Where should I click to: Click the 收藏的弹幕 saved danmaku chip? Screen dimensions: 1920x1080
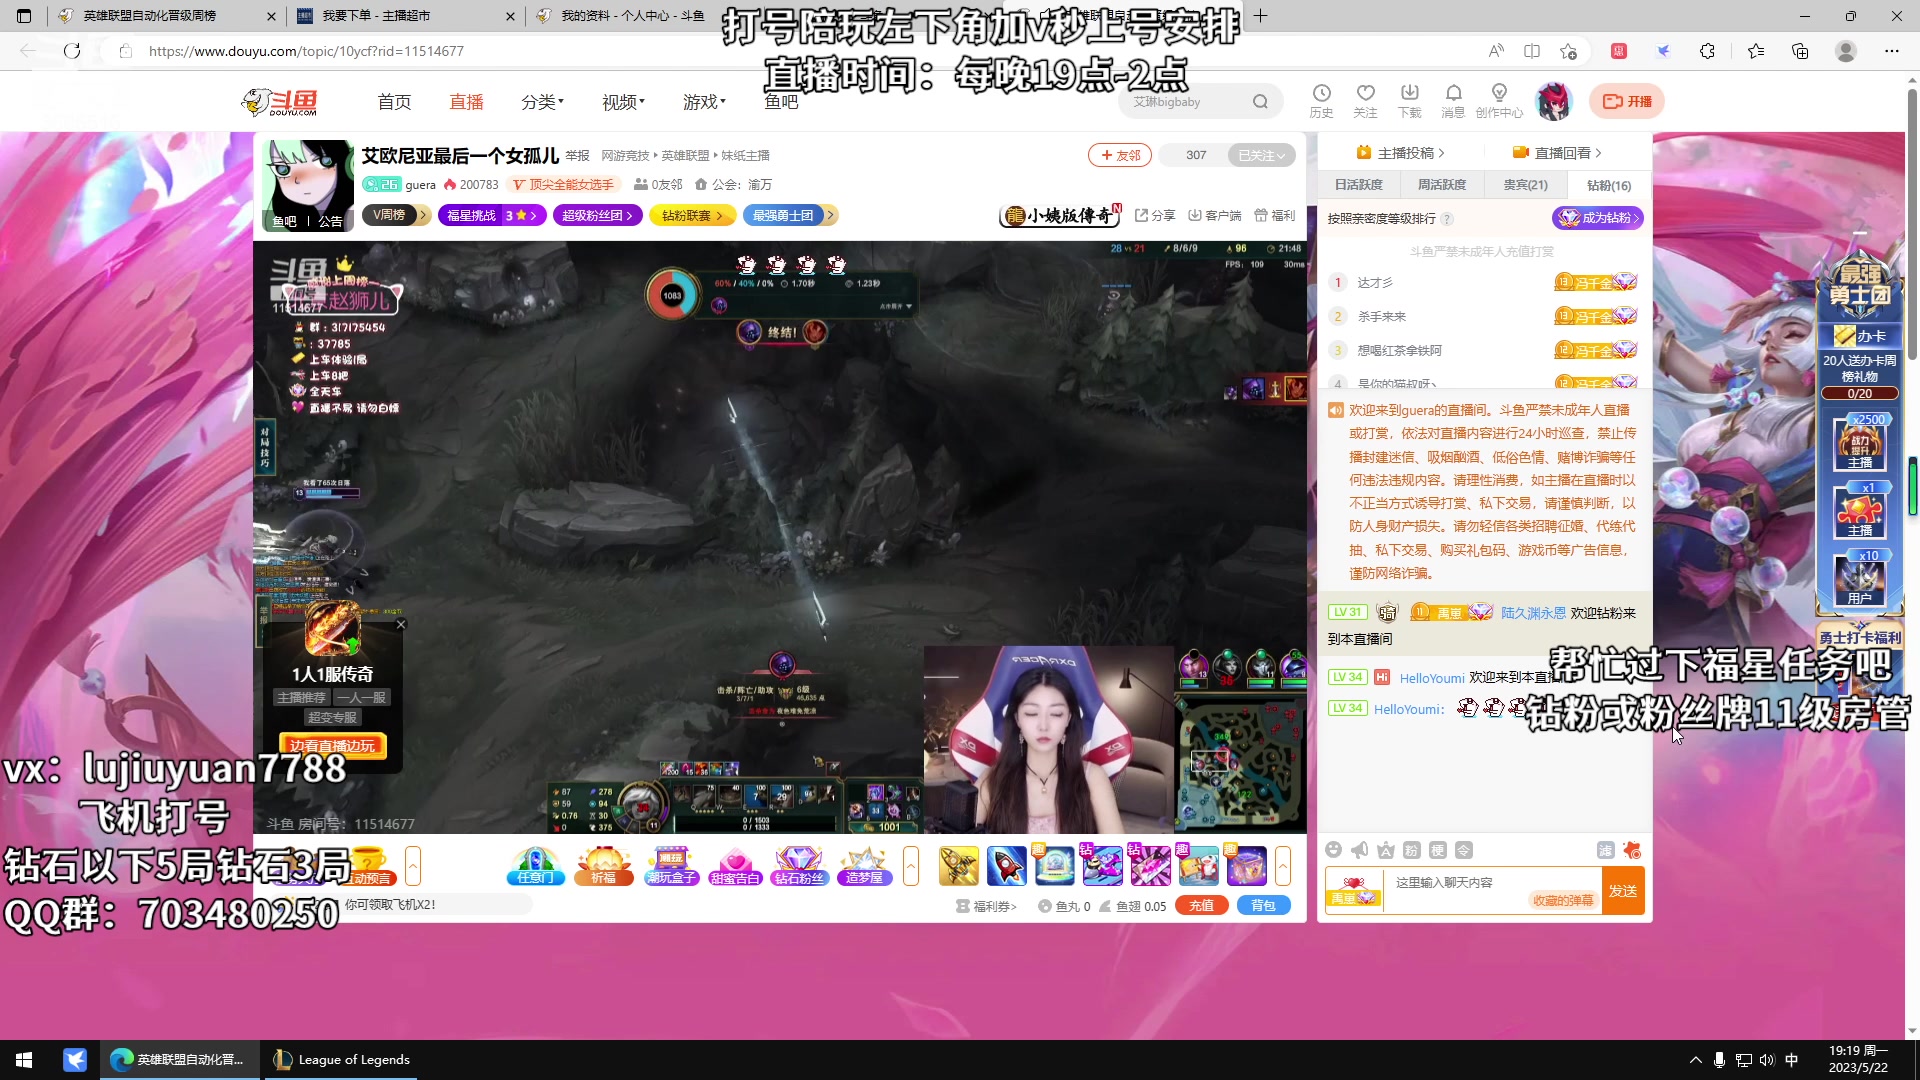click(1563, 901)
